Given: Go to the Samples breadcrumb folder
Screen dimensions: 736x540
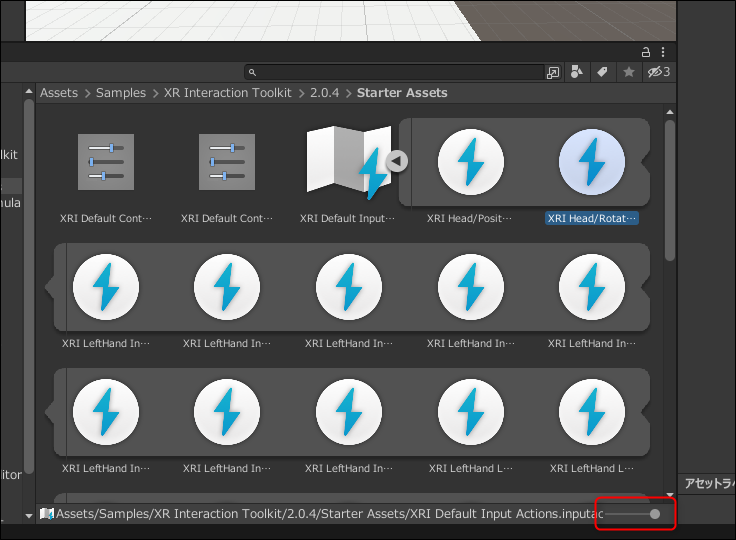Looking at the screenshot, I should (121, 93).
